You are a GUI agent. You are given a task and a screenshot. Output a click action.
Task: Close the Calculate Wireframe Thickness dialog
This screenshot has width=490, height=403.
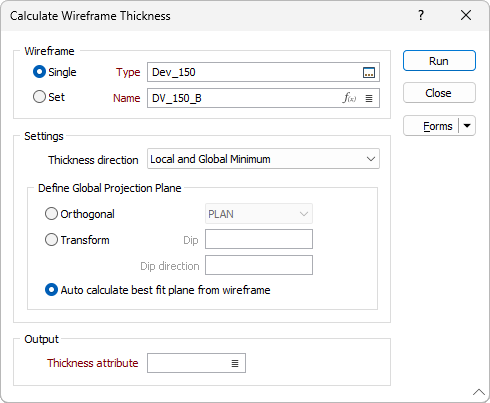click(466, 15)
